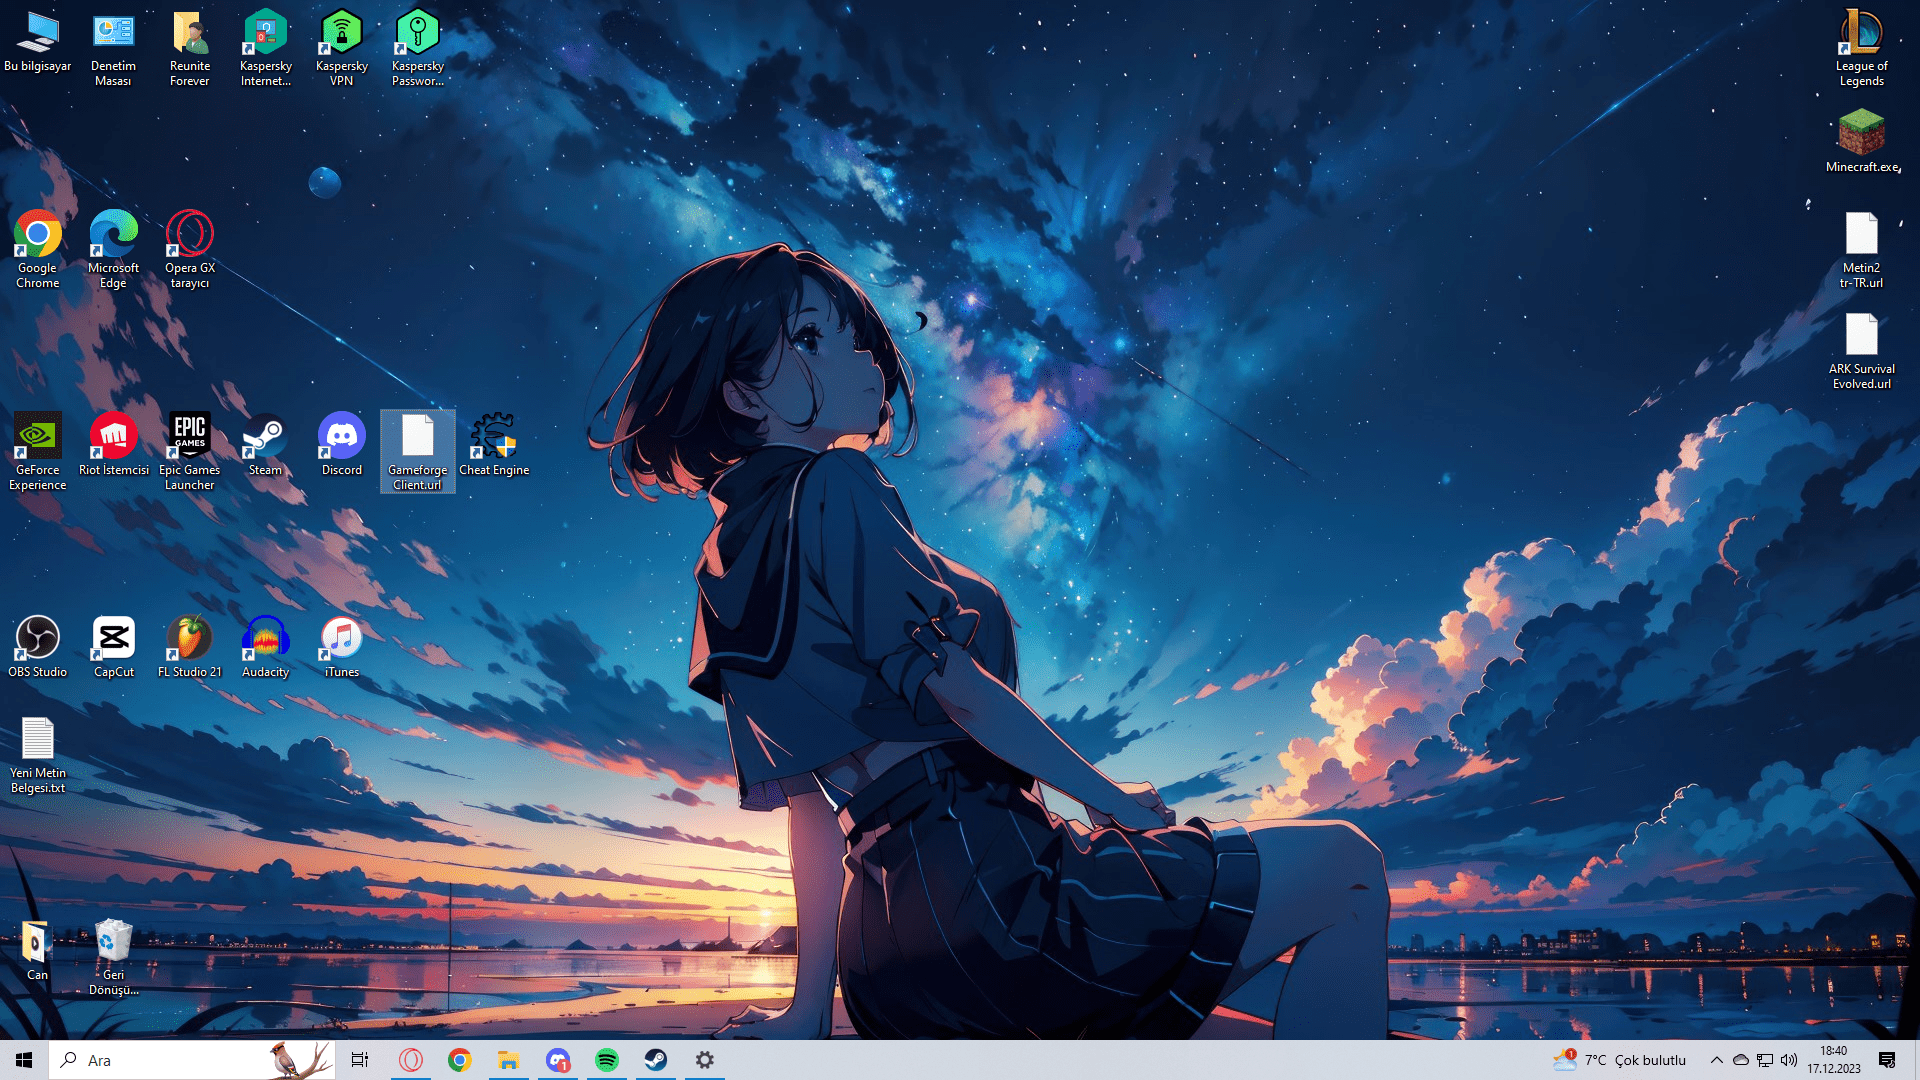Expand hidden system tray icons

pos(1716,1060)
